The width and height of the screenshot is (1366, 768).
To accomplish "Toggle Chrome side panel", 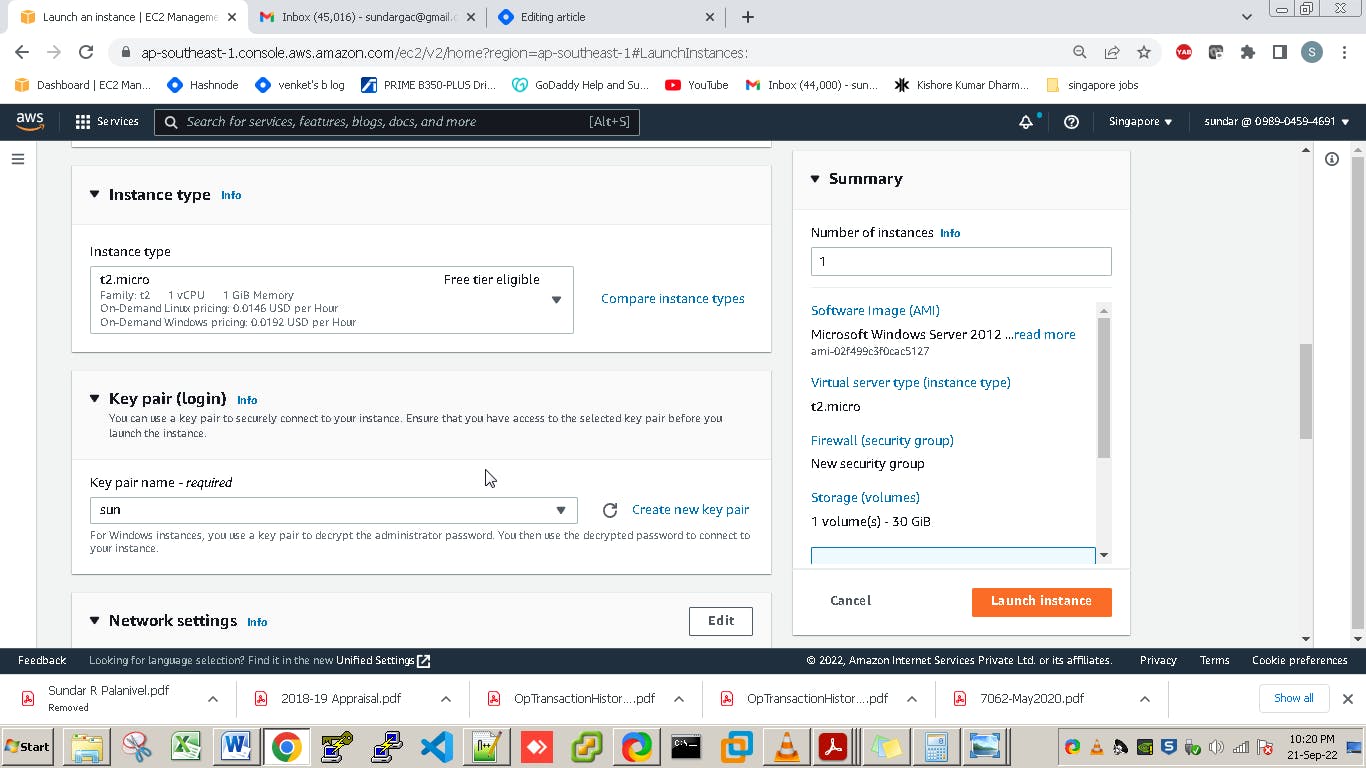I will pyautogui.click(x=1279, y=53).
